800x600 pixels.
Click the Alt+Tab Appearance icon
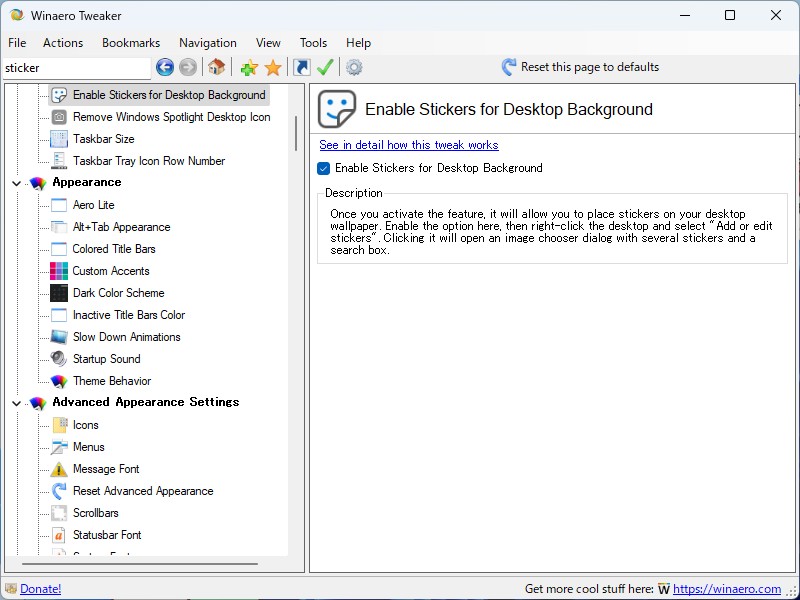(x=59, y=227)
